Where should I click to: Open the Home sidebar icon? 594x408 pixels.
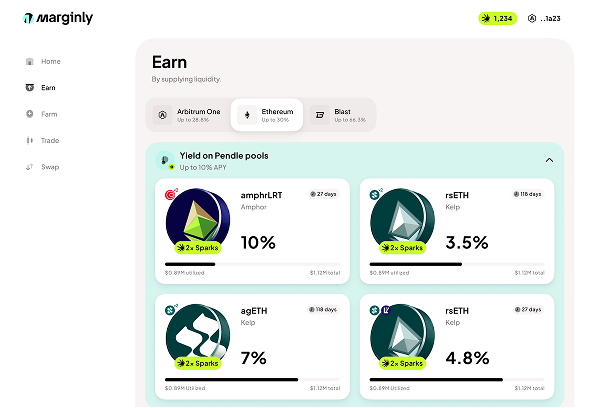[x=30, y=61]
